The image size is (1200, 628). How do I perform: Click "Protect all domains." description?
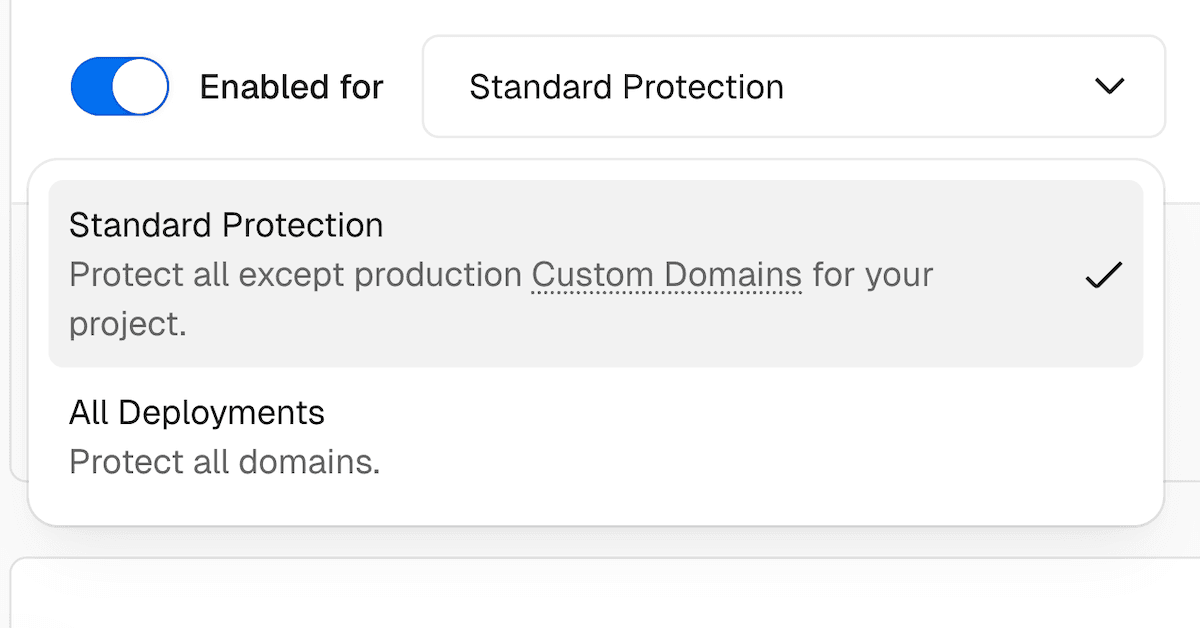point(224,462)
